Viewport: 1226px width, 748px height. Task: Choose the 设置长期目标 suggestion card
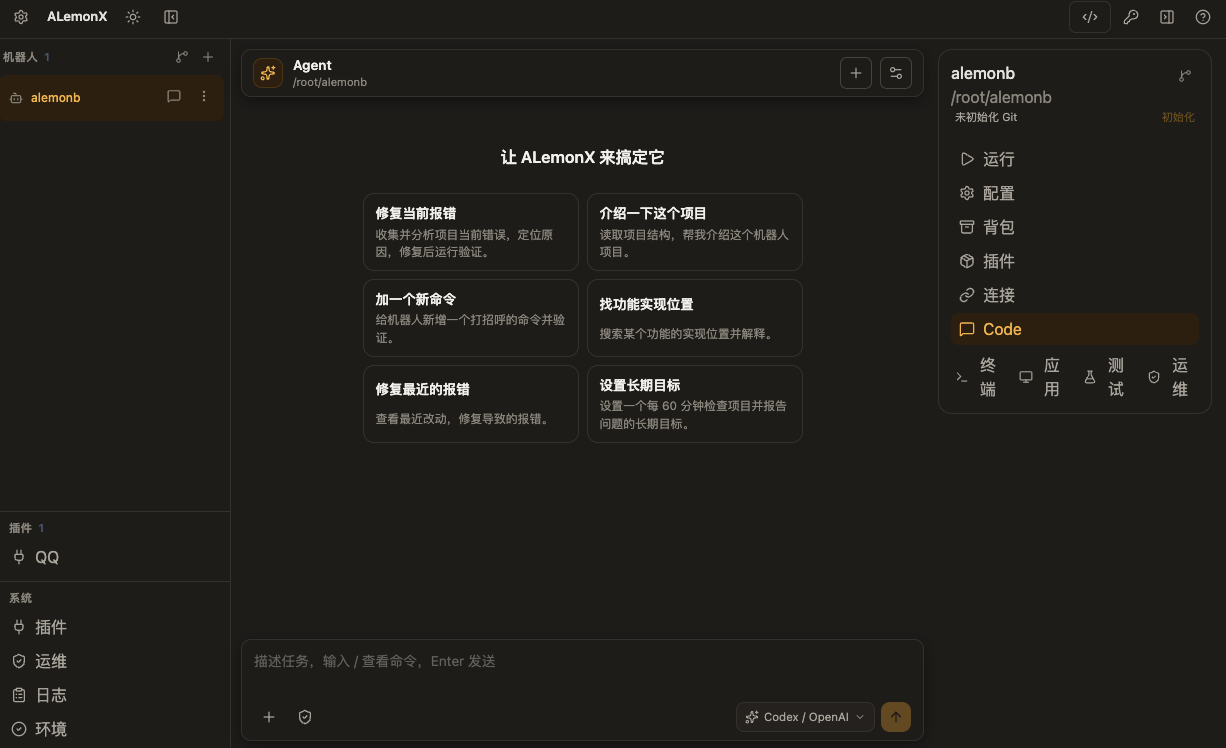click(x=695, y=404)
